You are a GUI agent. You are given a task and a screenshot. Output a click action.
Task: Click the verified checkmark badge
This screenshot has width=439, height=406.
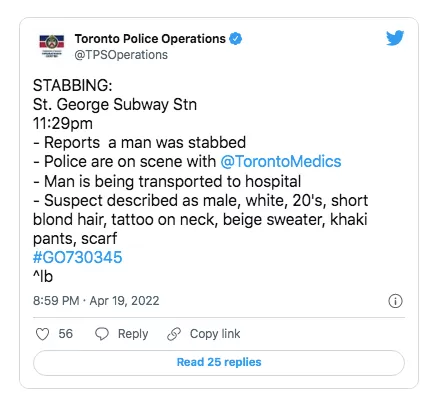[236, 39]
